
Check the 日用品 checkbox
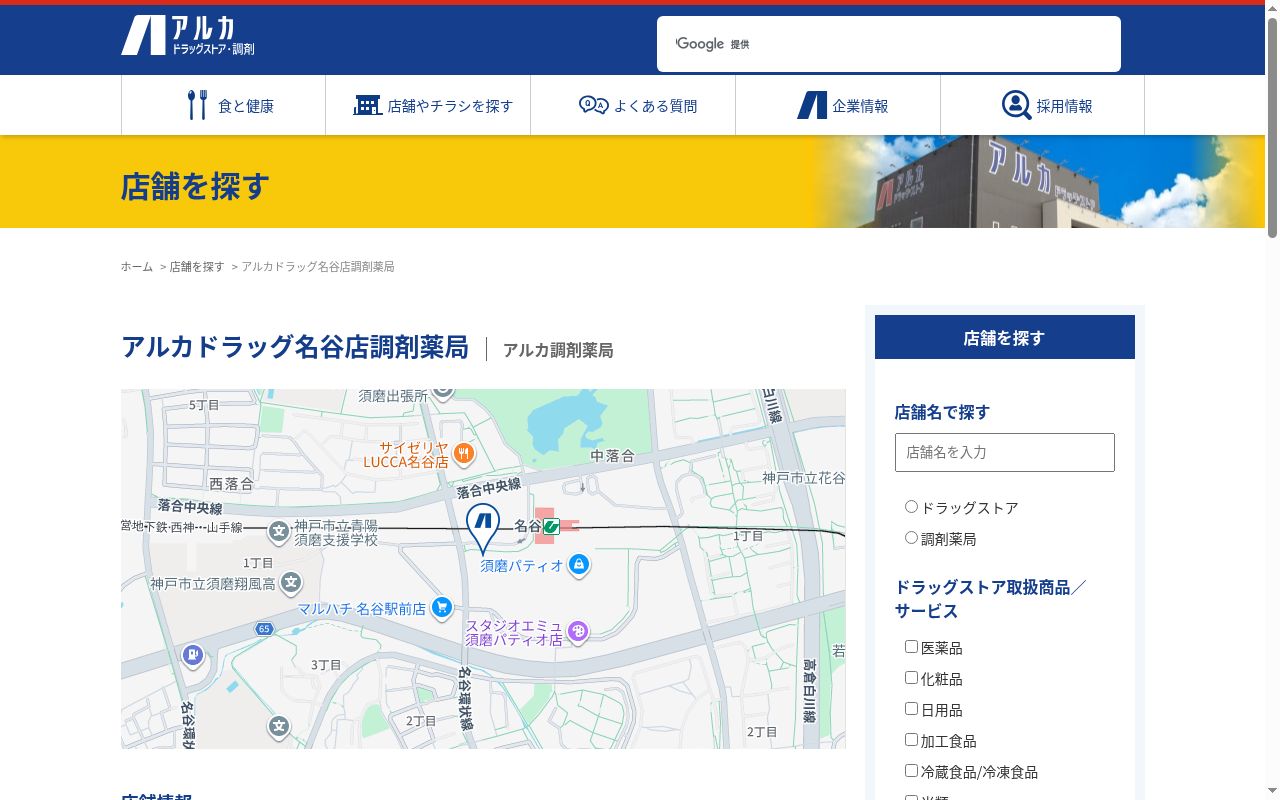coord(911,709)
